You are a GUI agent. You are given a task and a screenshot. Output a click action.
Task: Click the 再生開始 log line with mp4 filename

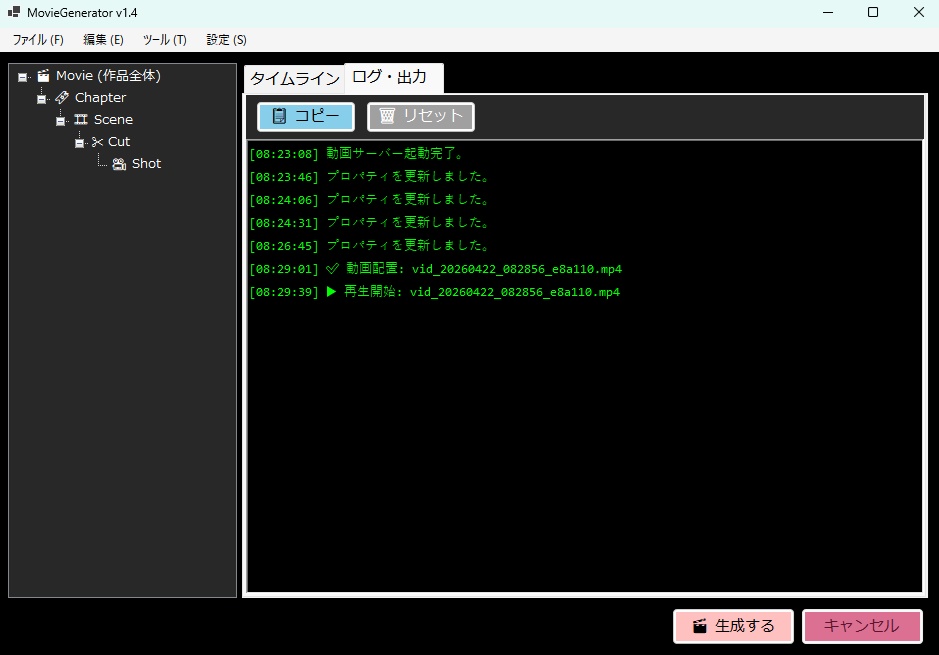(x=435, y=292)
